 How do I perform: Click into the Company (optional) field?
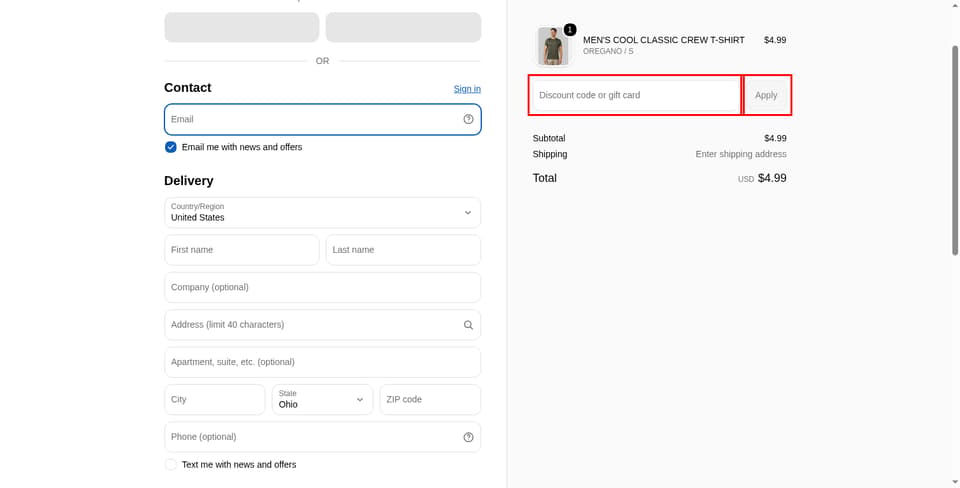[x=323, y=287]
